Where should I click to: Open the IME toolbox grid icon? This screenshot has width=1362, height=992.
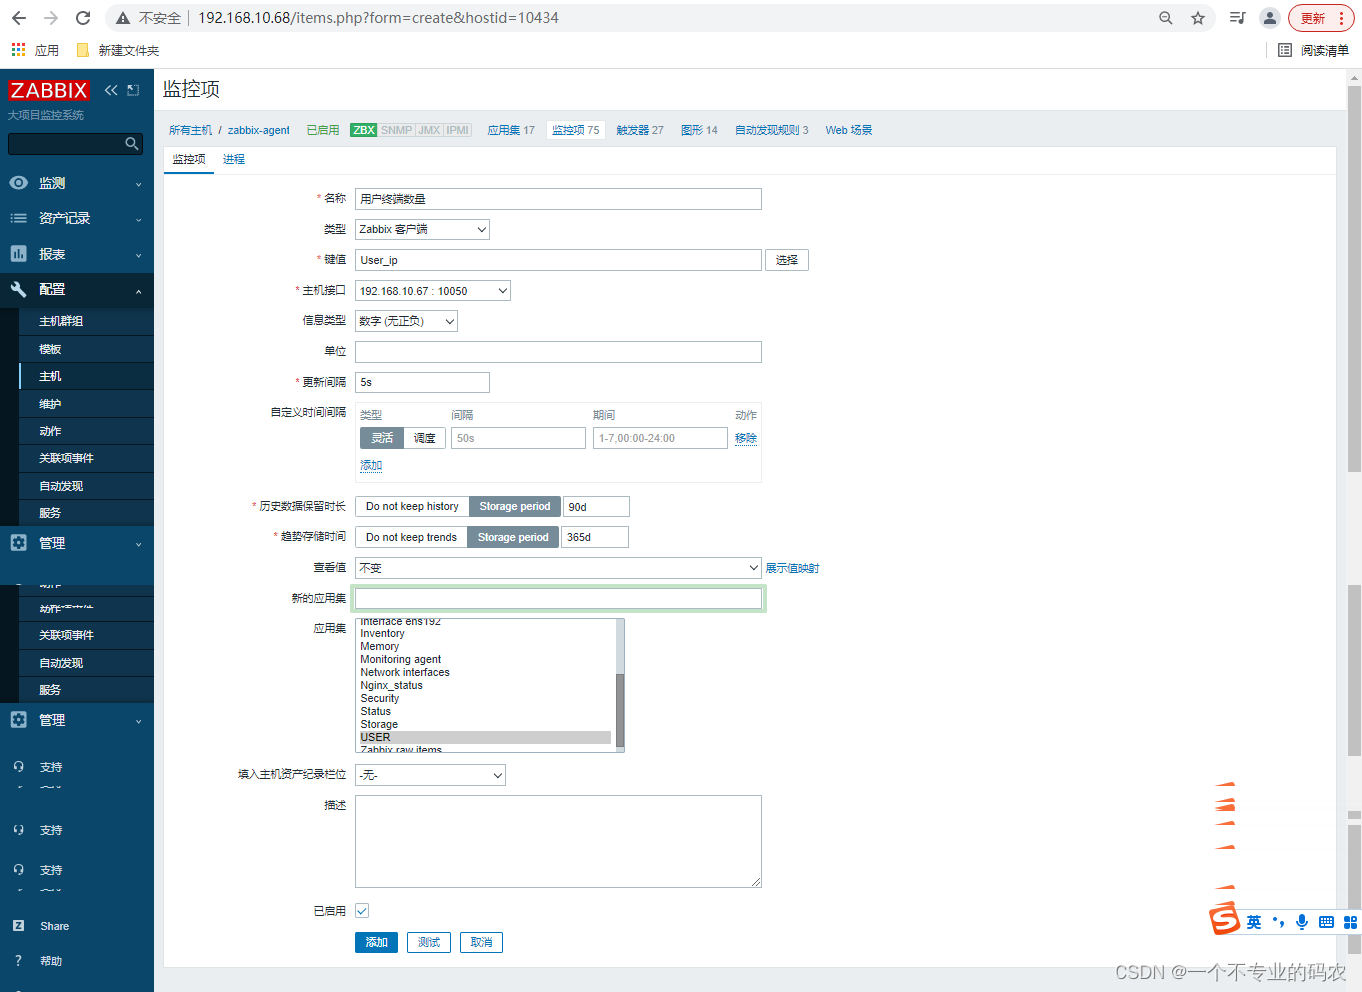coord(1350,922)
